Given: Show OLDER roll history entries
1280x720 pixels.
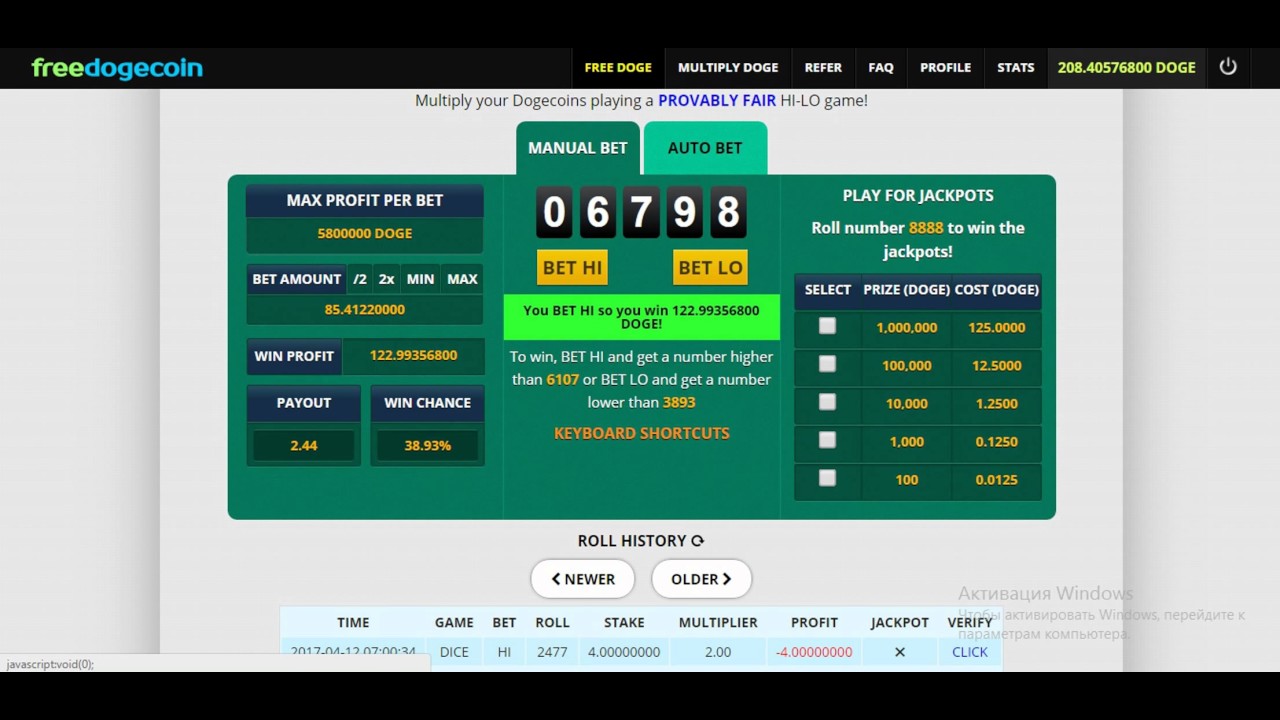Looking at the screenshot, I should tap(701, 579).
